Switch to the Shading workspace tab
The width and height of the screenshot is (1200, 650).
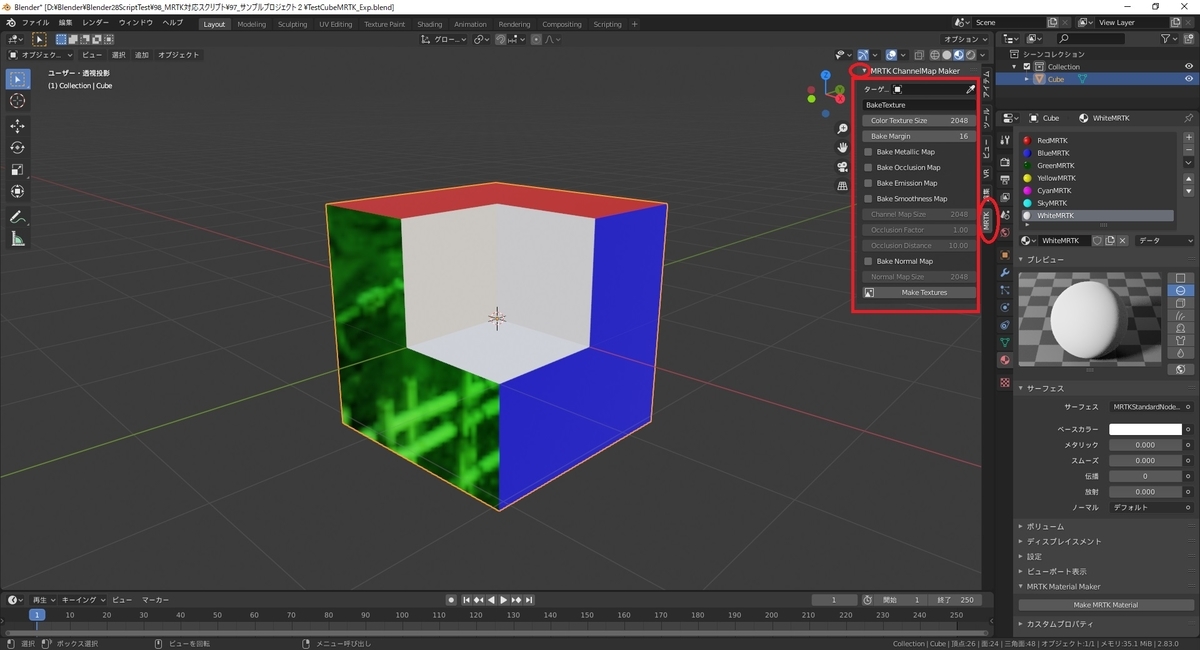click(x=430, y=24)
